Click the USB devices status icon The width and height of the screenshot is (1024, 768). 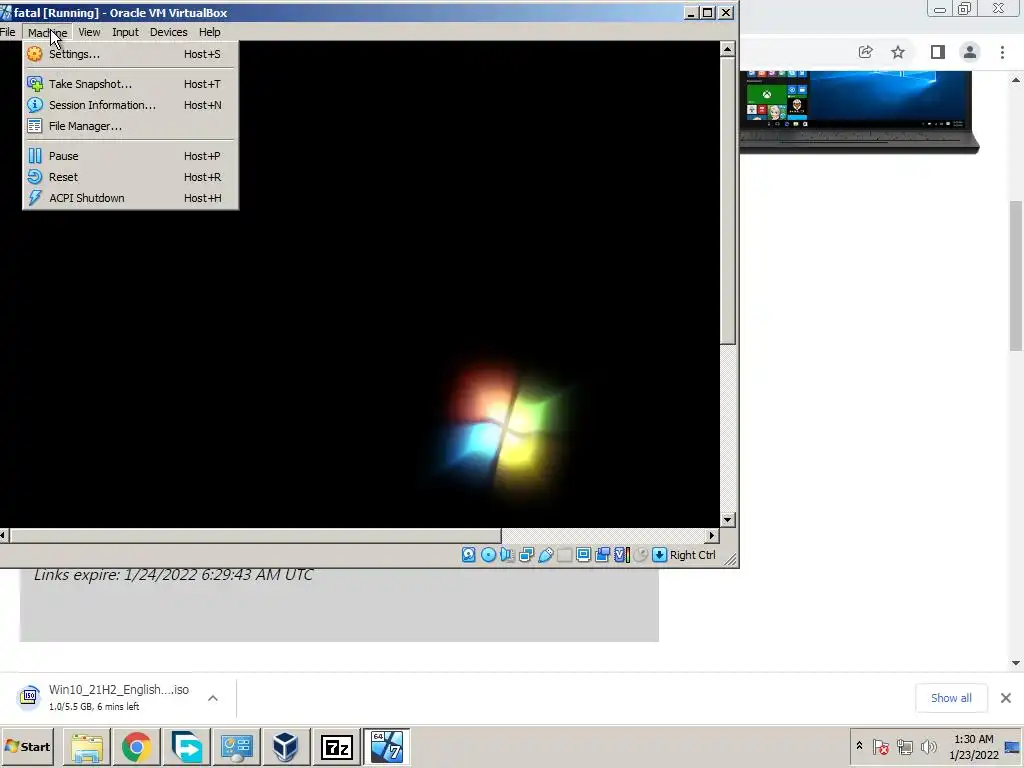coord(545,555)
